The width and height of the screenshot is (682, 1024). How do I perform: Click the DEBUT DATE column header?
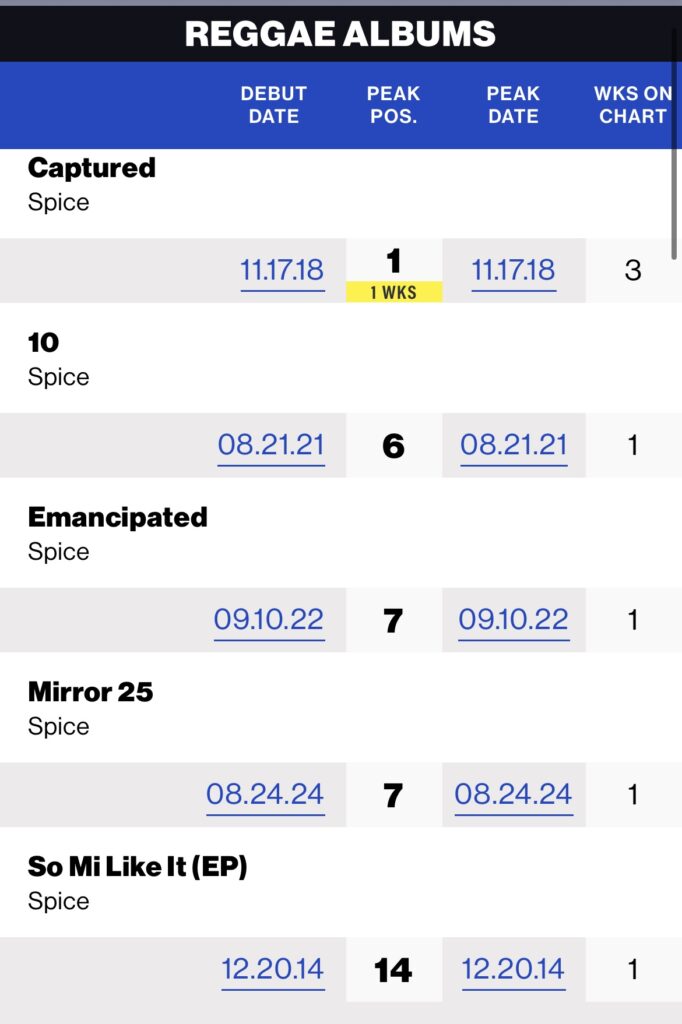pyautogui.click(x=274, y=105)
